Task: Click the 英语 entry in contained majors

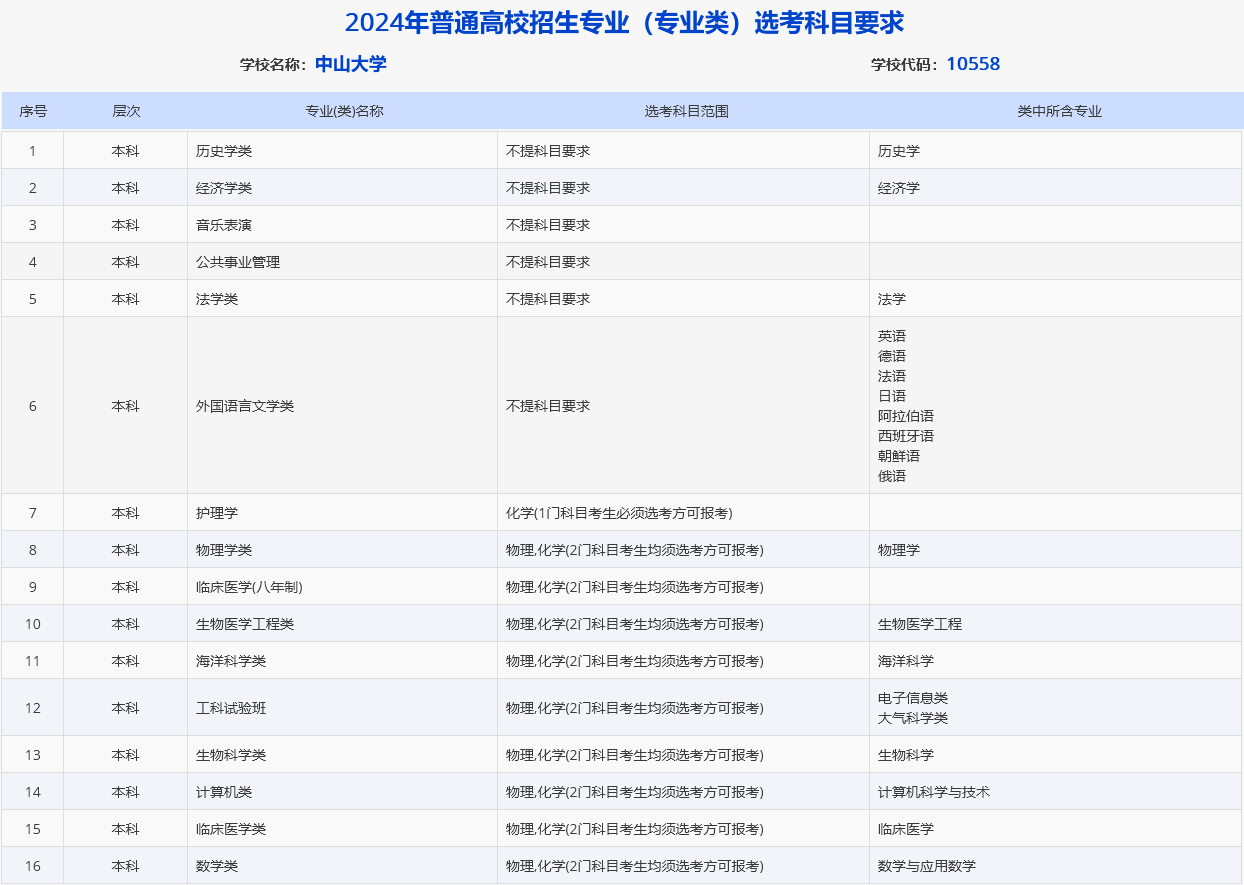Action: tap(892, 336)
